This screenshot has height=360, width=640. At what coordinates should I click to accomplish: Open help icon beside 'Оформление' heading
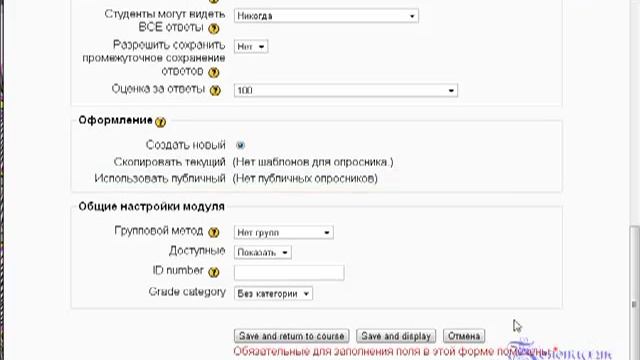(x=160, y=122)
